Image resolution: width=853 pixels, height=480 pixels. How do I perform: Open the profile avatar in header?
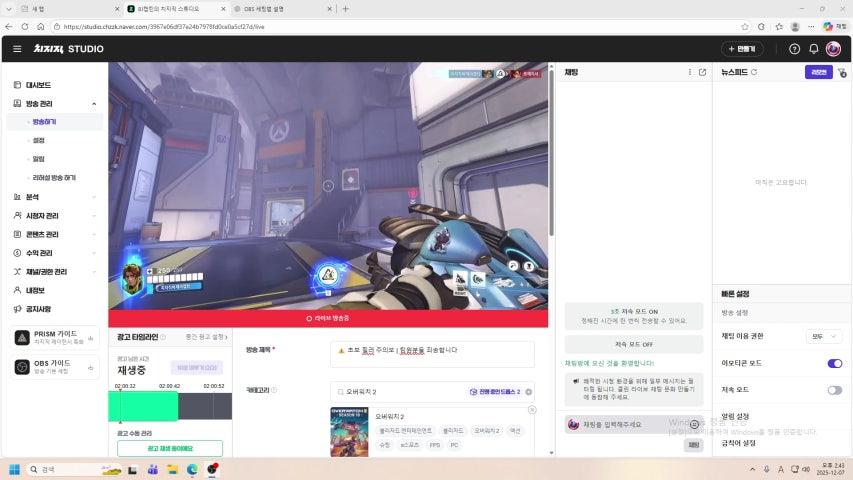click(x=833, y=49)
